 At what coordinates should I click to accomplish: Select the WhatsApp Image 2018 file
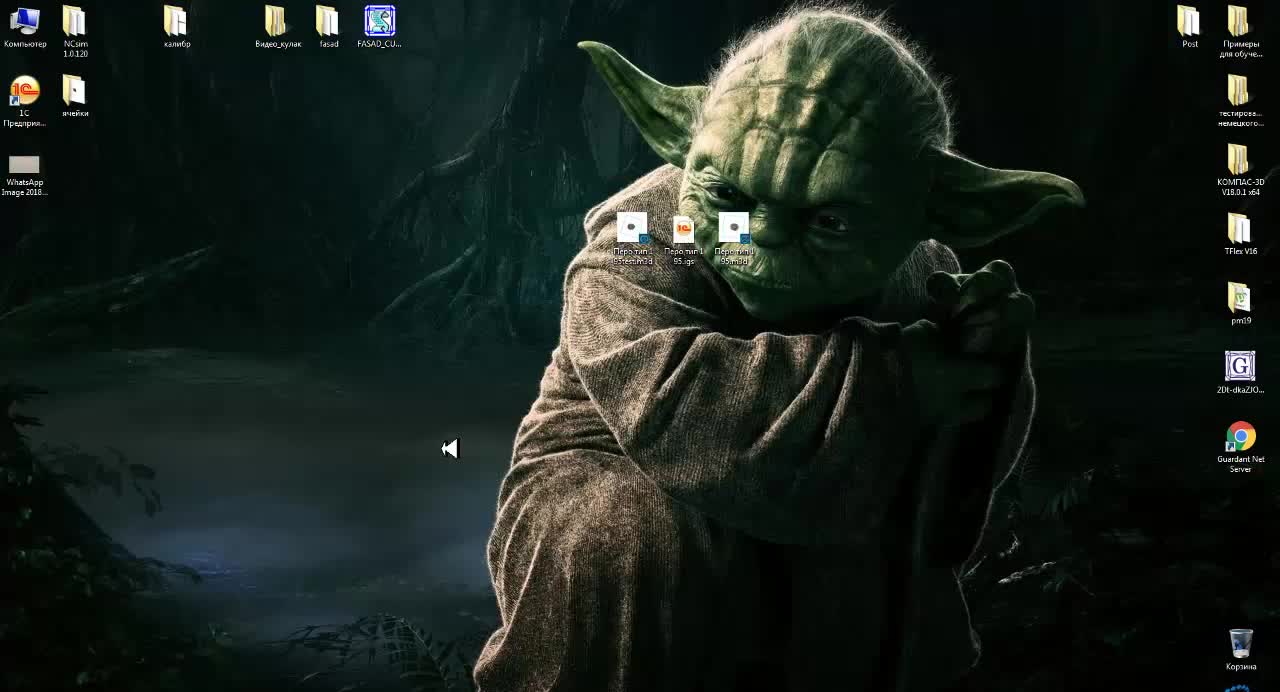24,176
